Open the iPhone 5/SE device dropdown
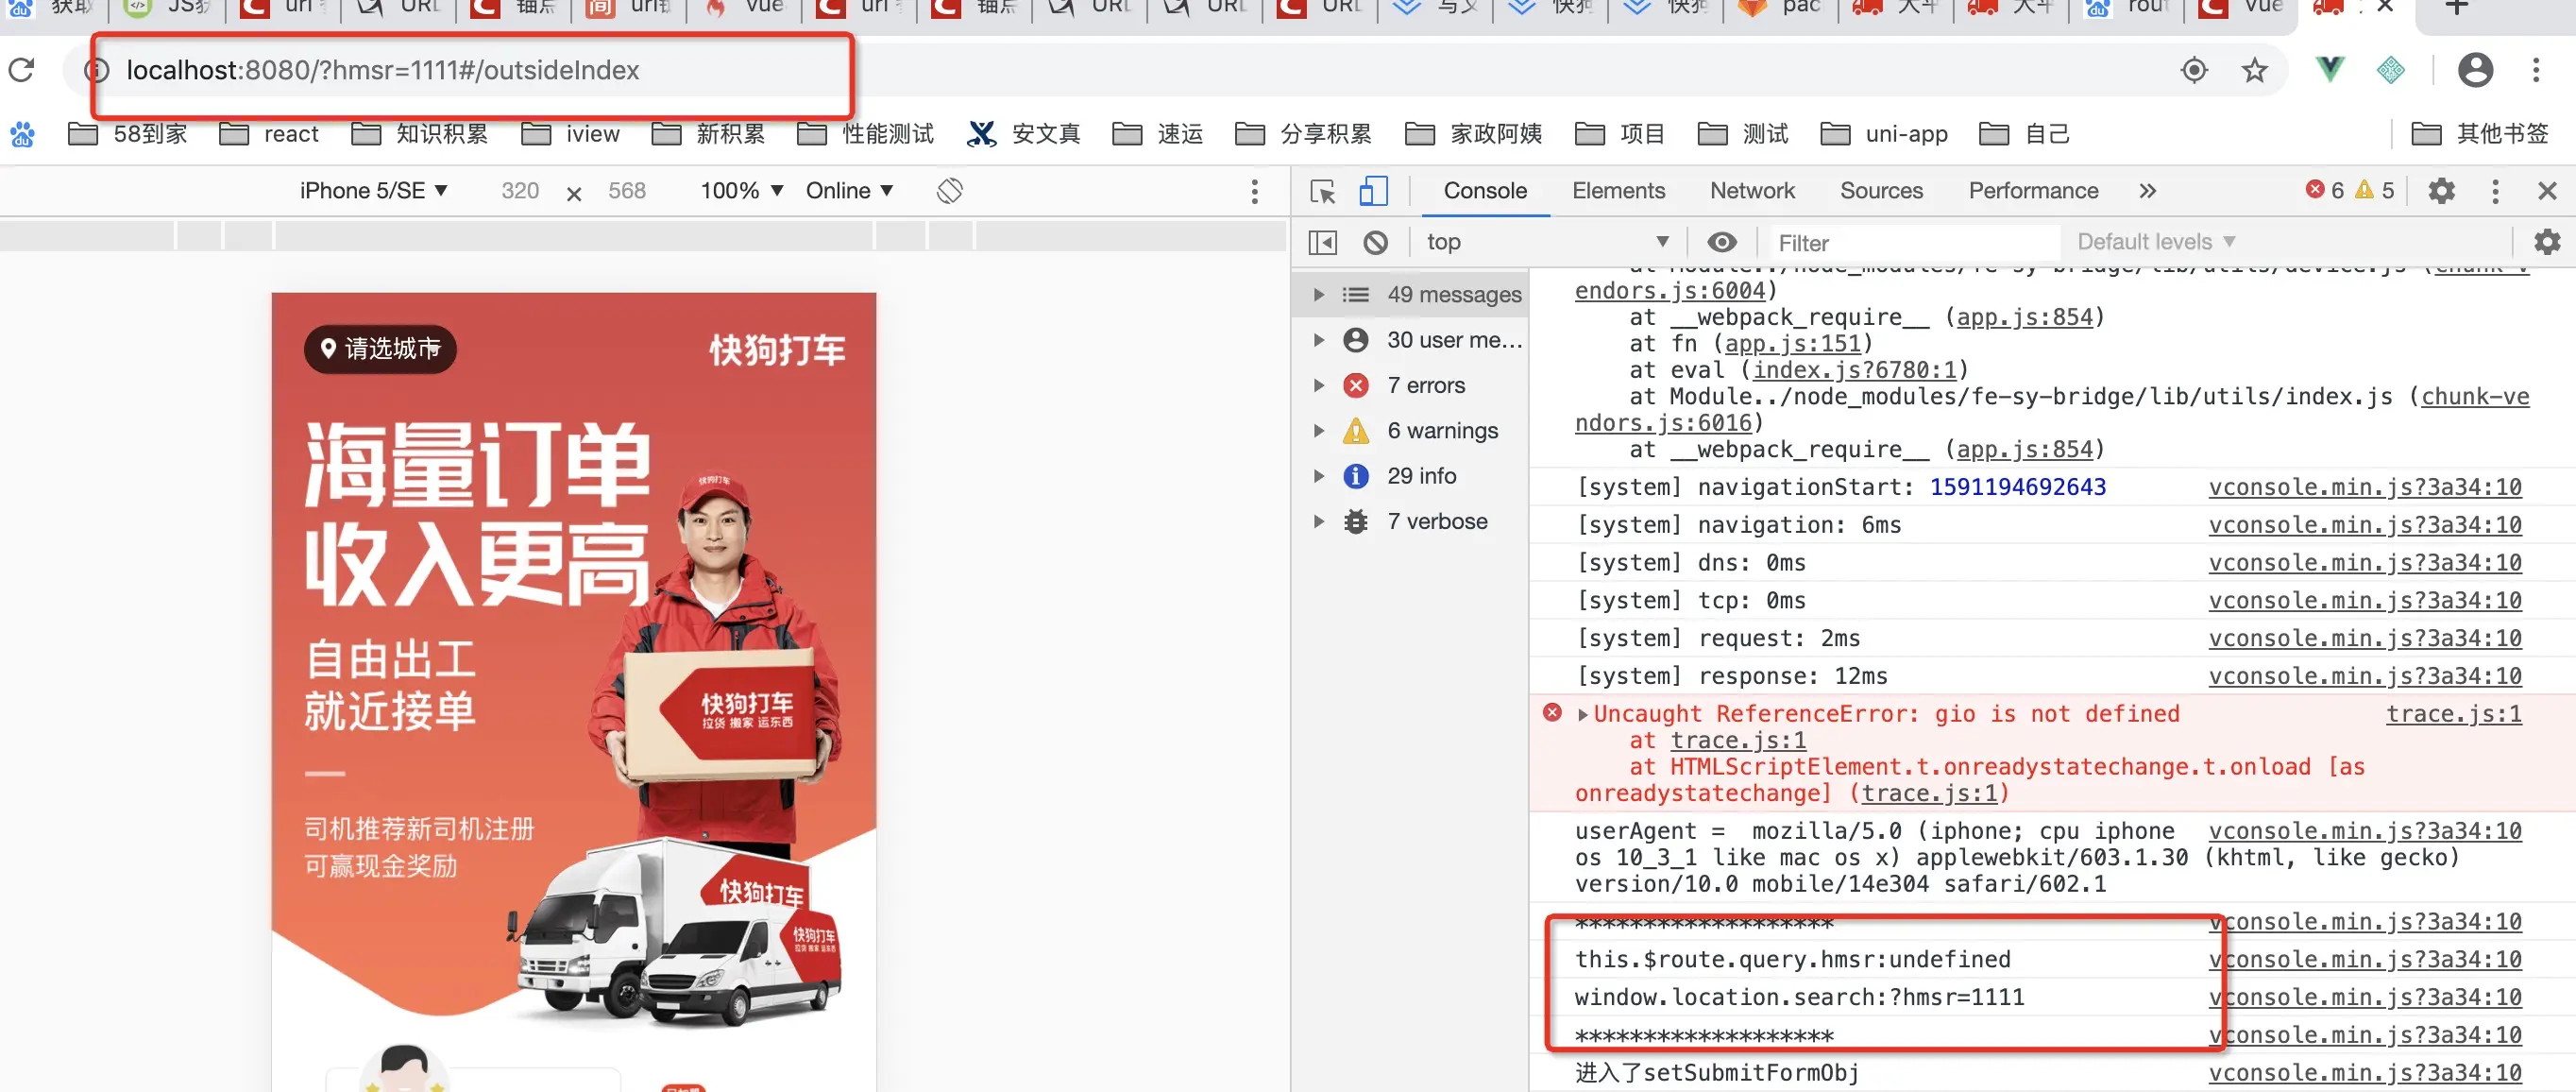Image resolution: width=2576 pixels, height=1092 pixels. 372,191
